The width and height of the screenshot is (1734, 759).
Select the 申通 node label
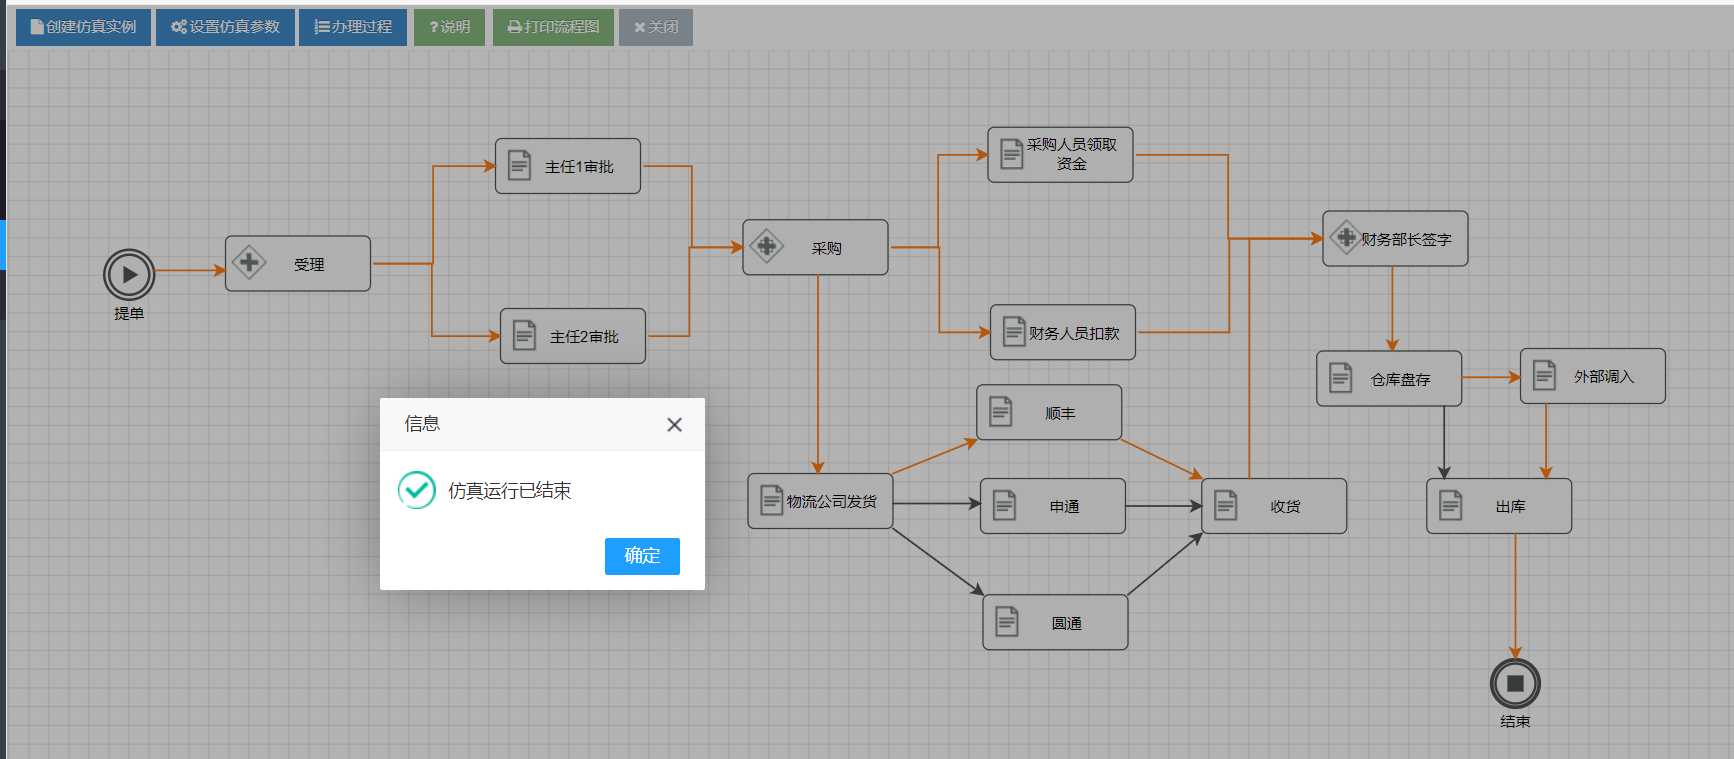(x=1064, y=507)
